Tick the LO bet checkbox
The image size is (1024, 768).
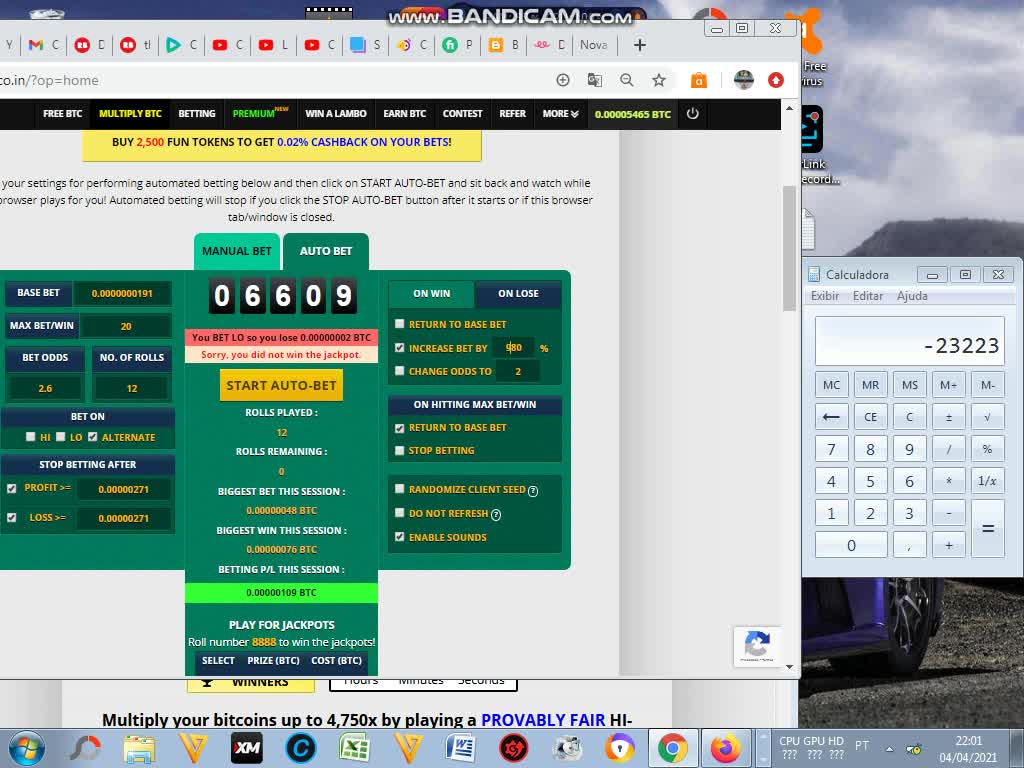[61, 437]
